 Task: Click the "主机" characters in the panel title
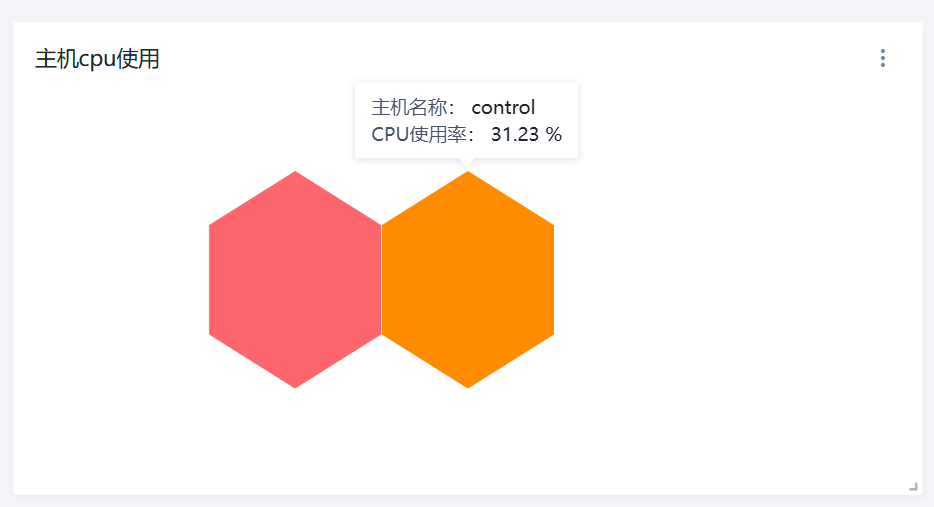pos(56,59)
